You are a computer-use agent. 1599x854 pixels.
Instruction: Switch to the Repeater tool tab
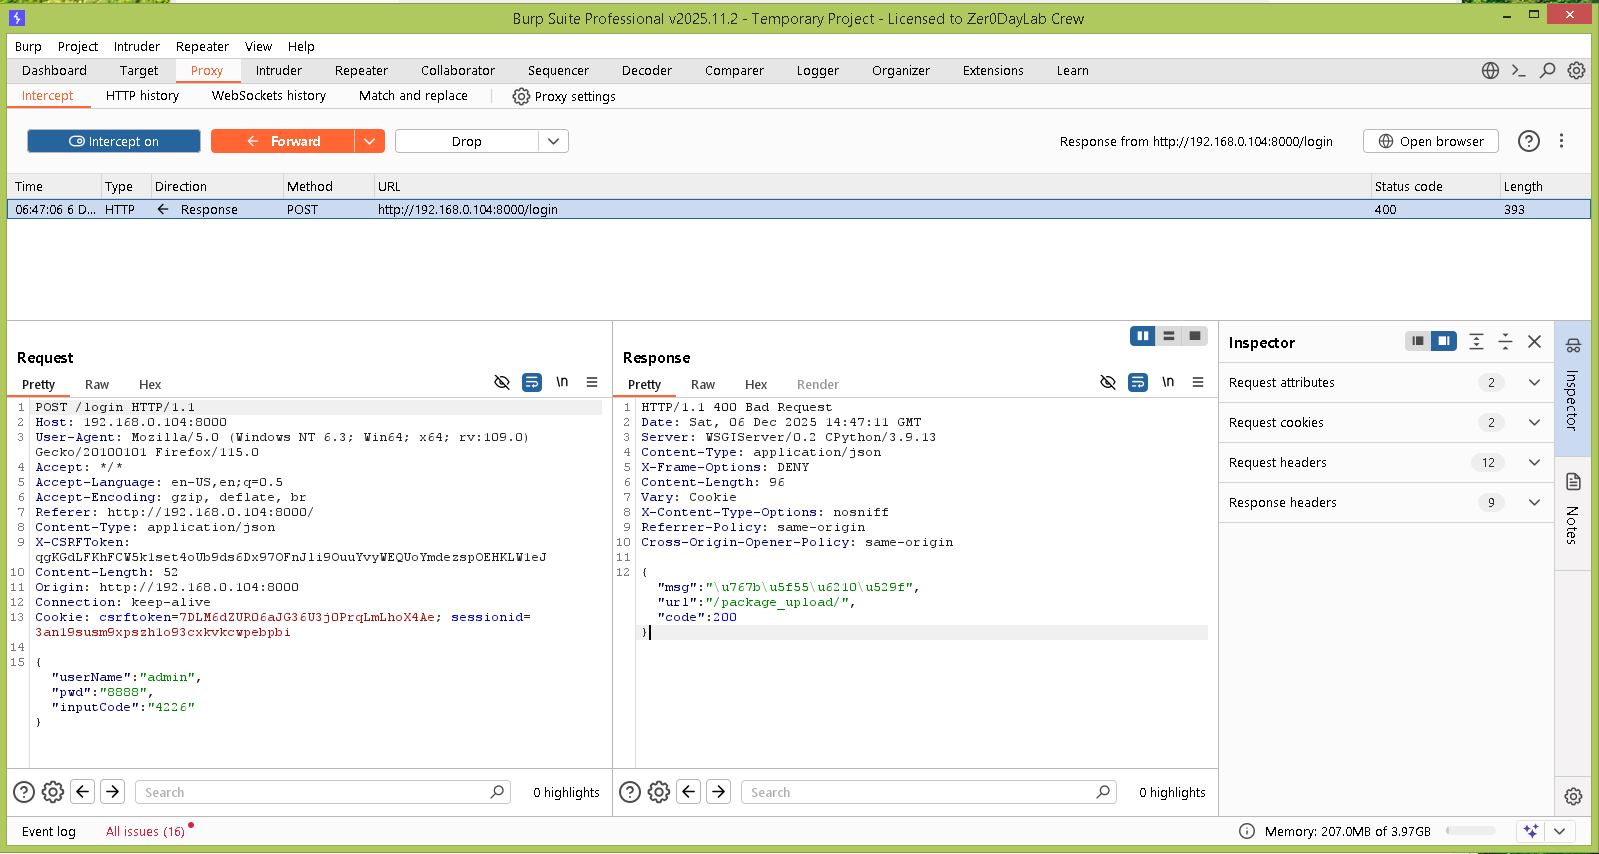(x=361, y=71)
